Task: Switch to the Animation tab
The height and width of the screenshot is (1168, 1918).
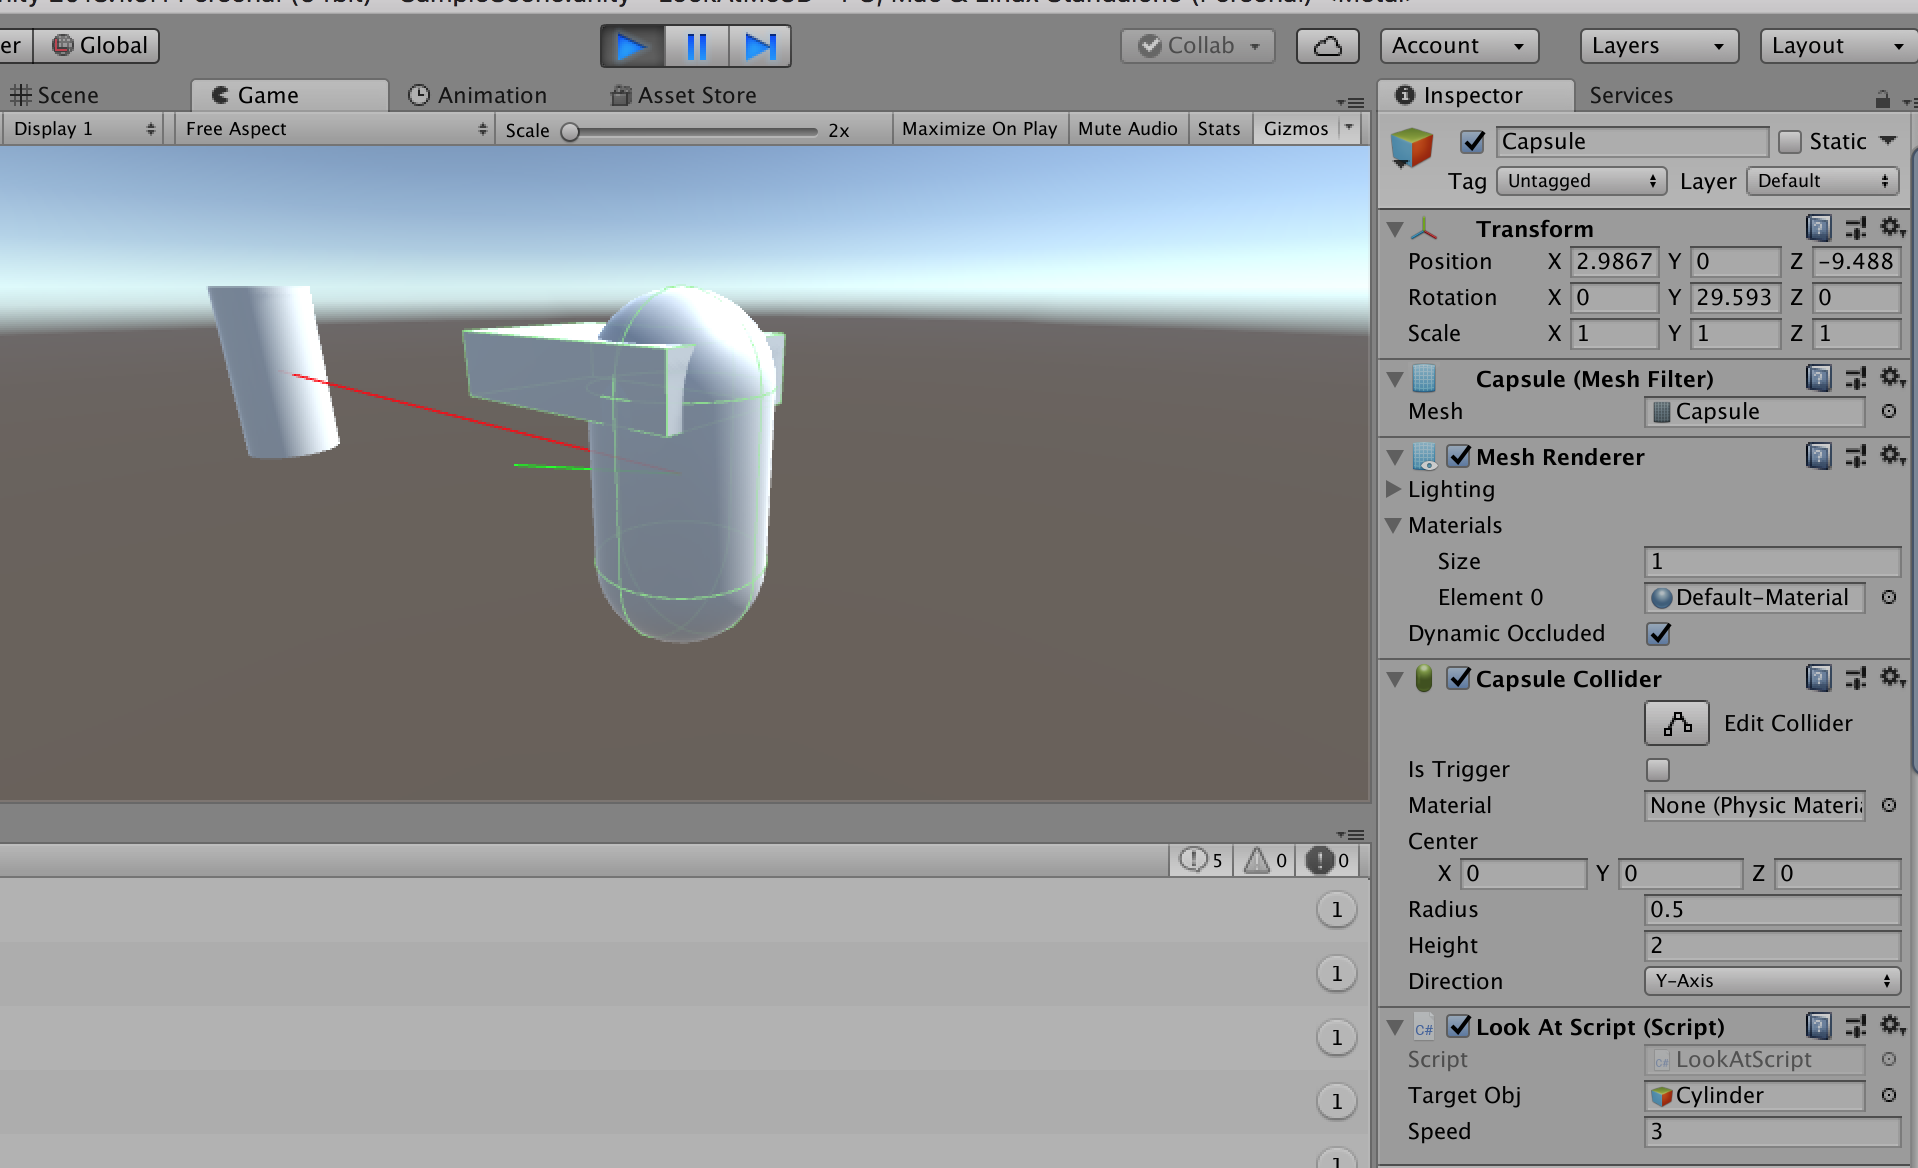Action: [478, 95]
